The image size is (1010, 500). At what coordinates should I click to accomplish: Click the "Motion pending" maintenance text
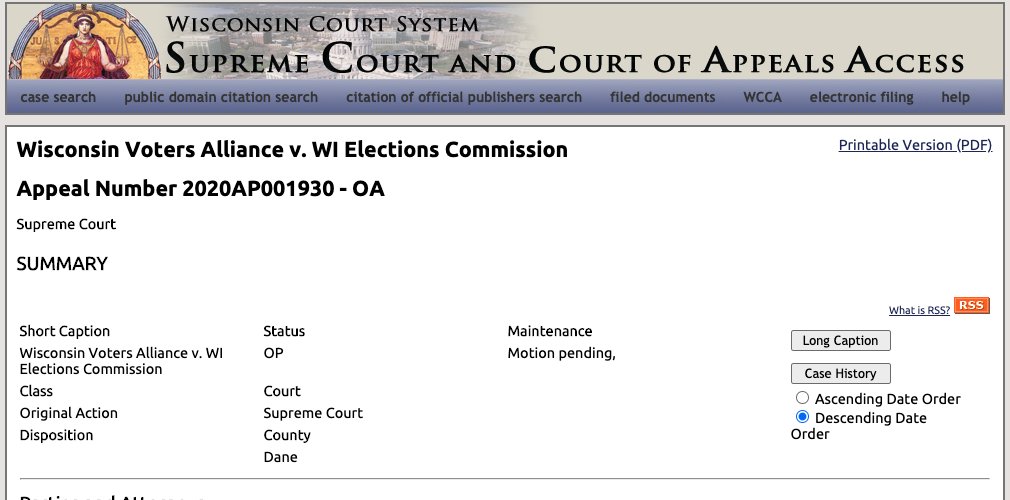(561, 353)
